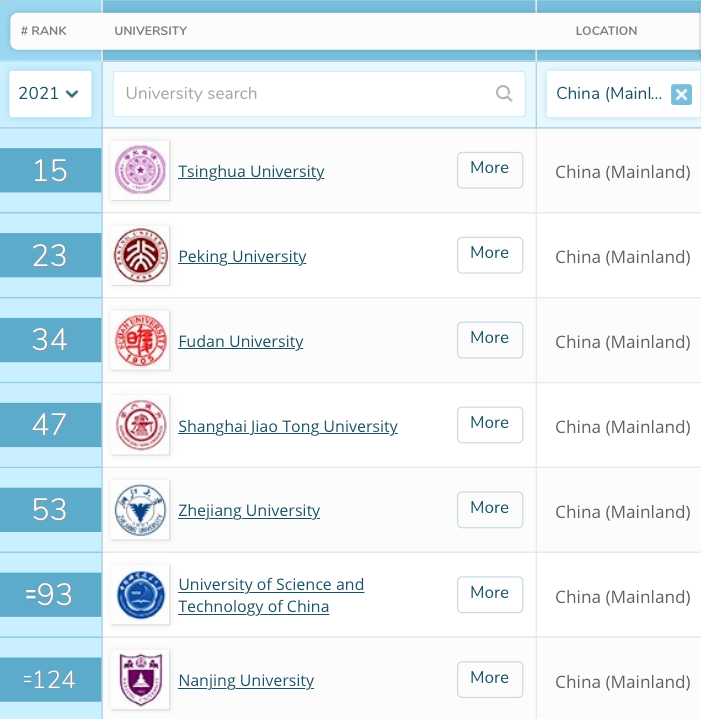Click More button for Shanghai Jiao Tong University
The image size is (701, 719).
pos(490,425)
